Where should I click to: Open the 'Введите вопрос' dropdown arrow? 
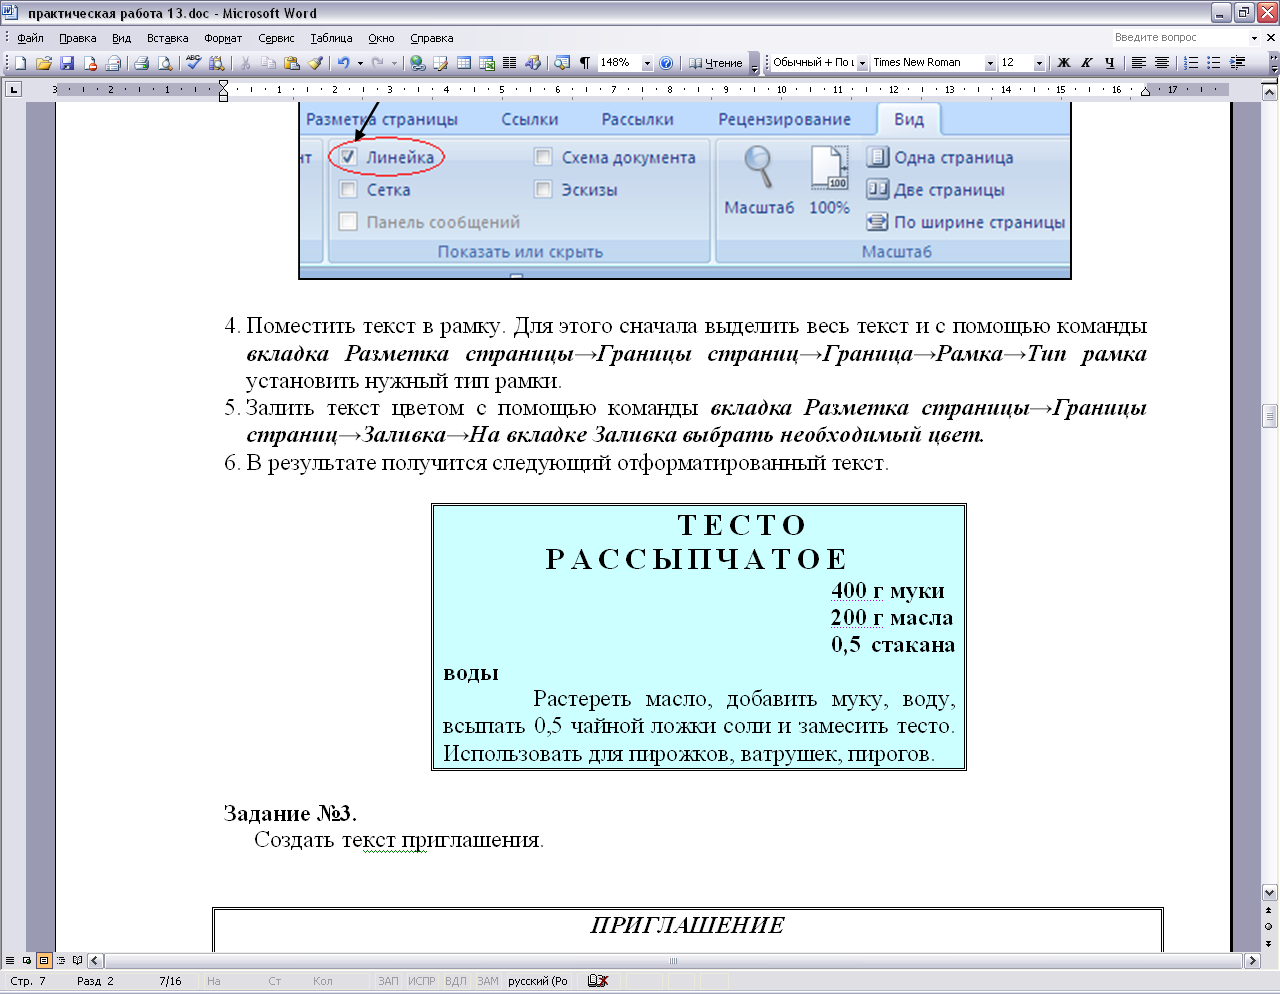(x=1254, y=38)
